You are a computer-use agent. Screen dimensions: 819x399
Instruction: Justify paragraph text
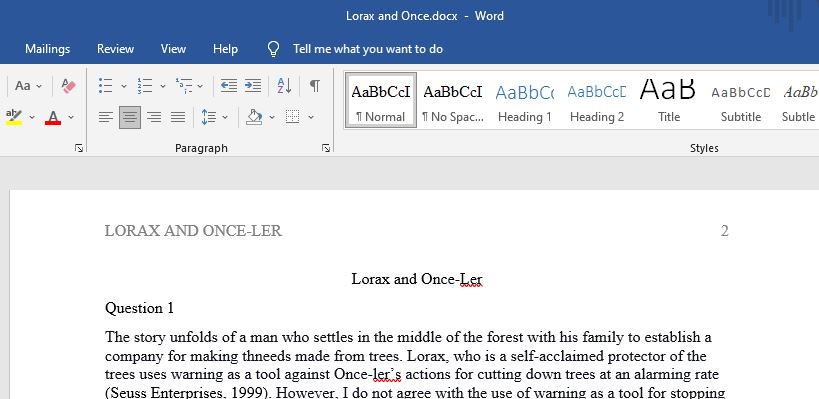point(178,117)
